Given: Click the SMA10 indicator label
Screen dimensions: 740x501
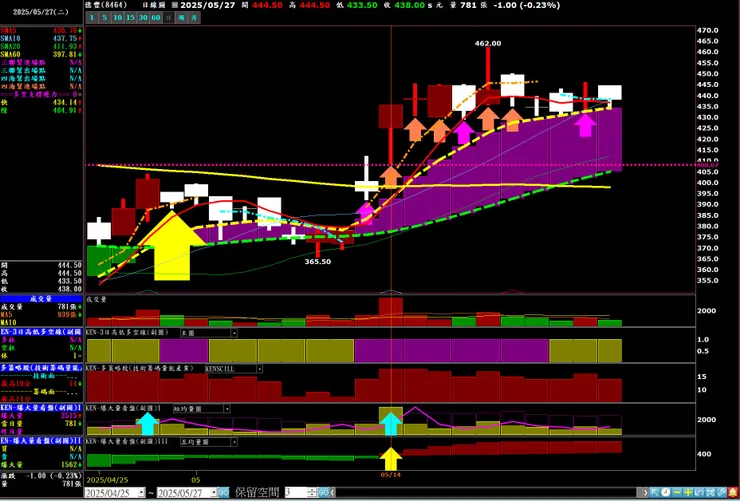Looking at the screenshot, I should click(x=10, y=38).
